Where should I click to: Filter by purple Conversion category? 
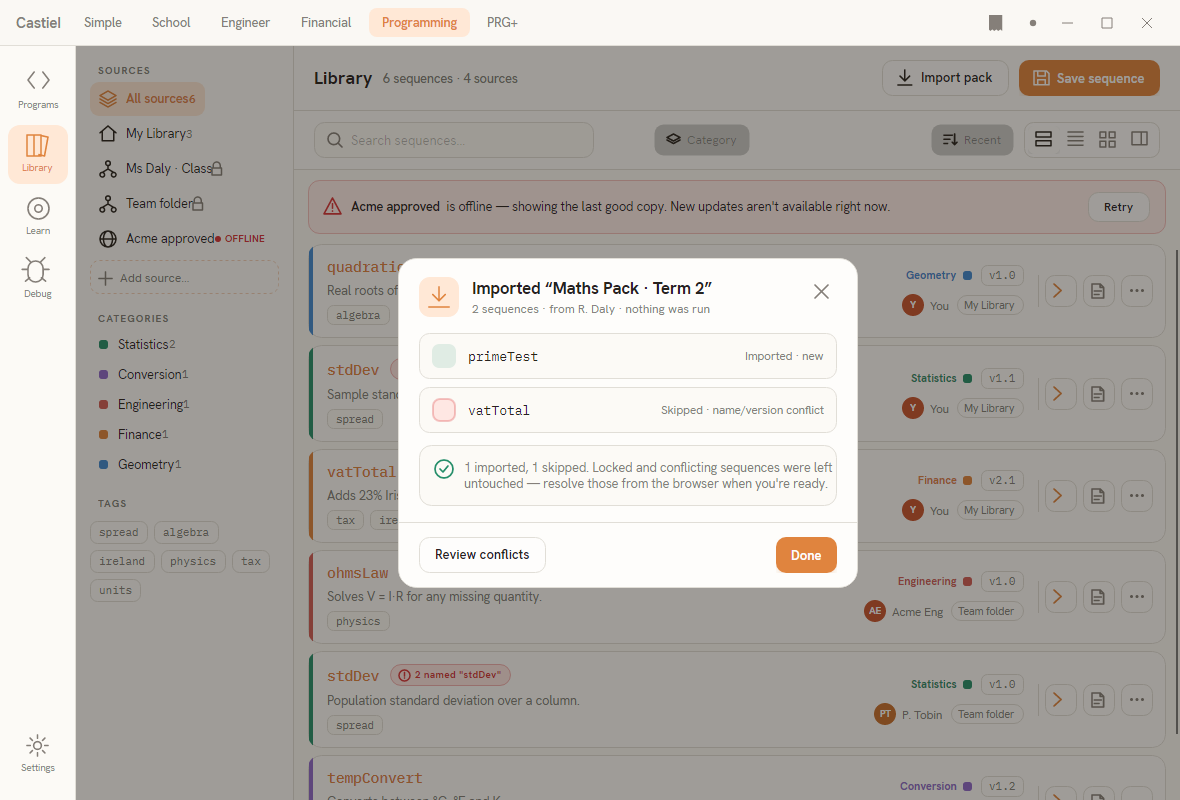pos(144,374)
